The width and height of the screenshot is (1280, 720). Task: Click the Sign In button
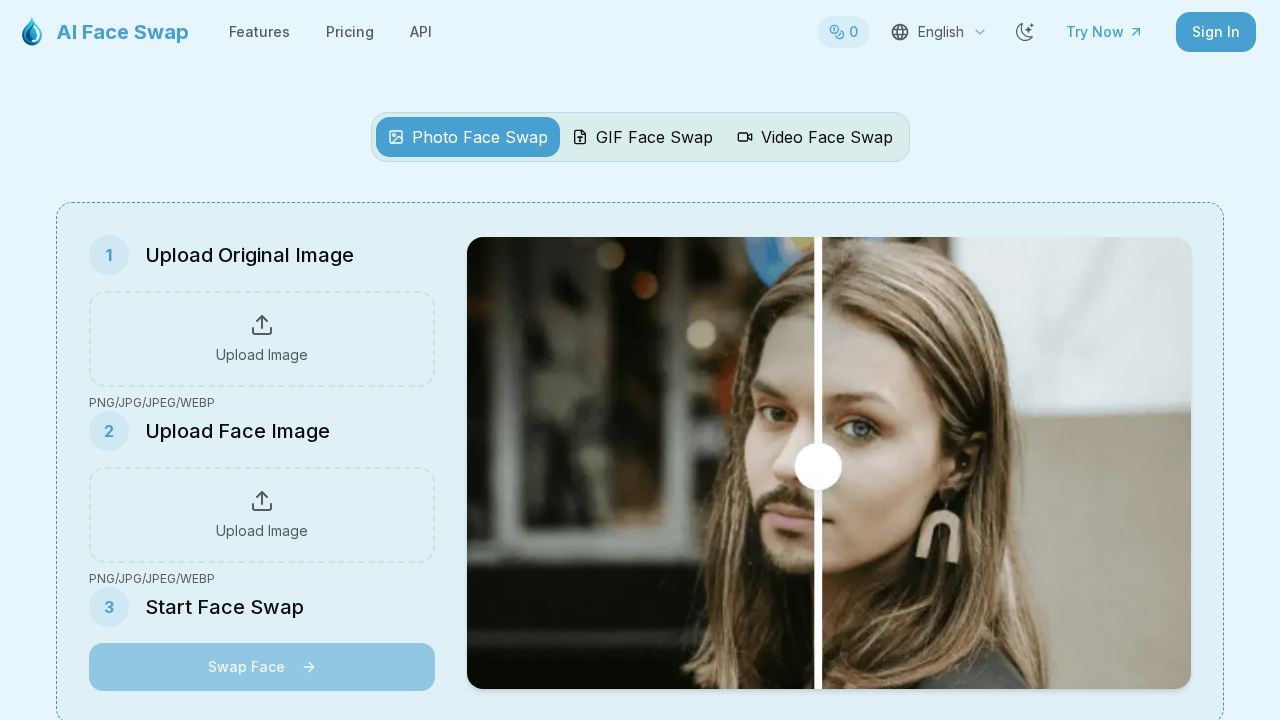(x=1215, y=31)
